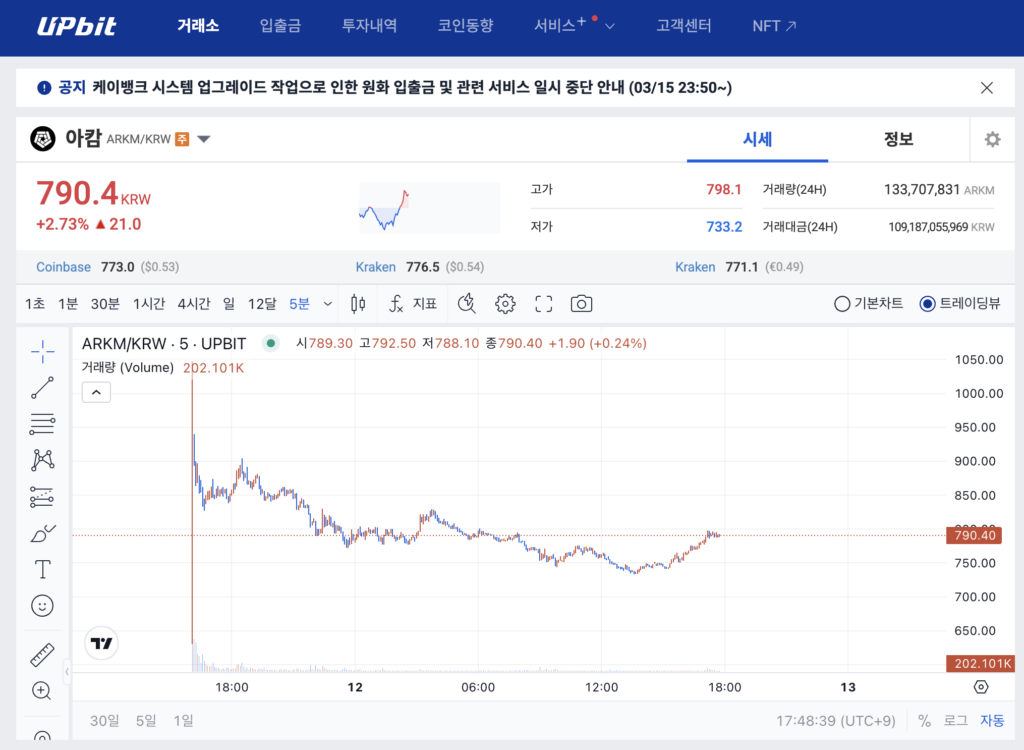This screenshot has height=750, width=1024.
Task: Open 코인동향 menu
Action: pos(466,26)
